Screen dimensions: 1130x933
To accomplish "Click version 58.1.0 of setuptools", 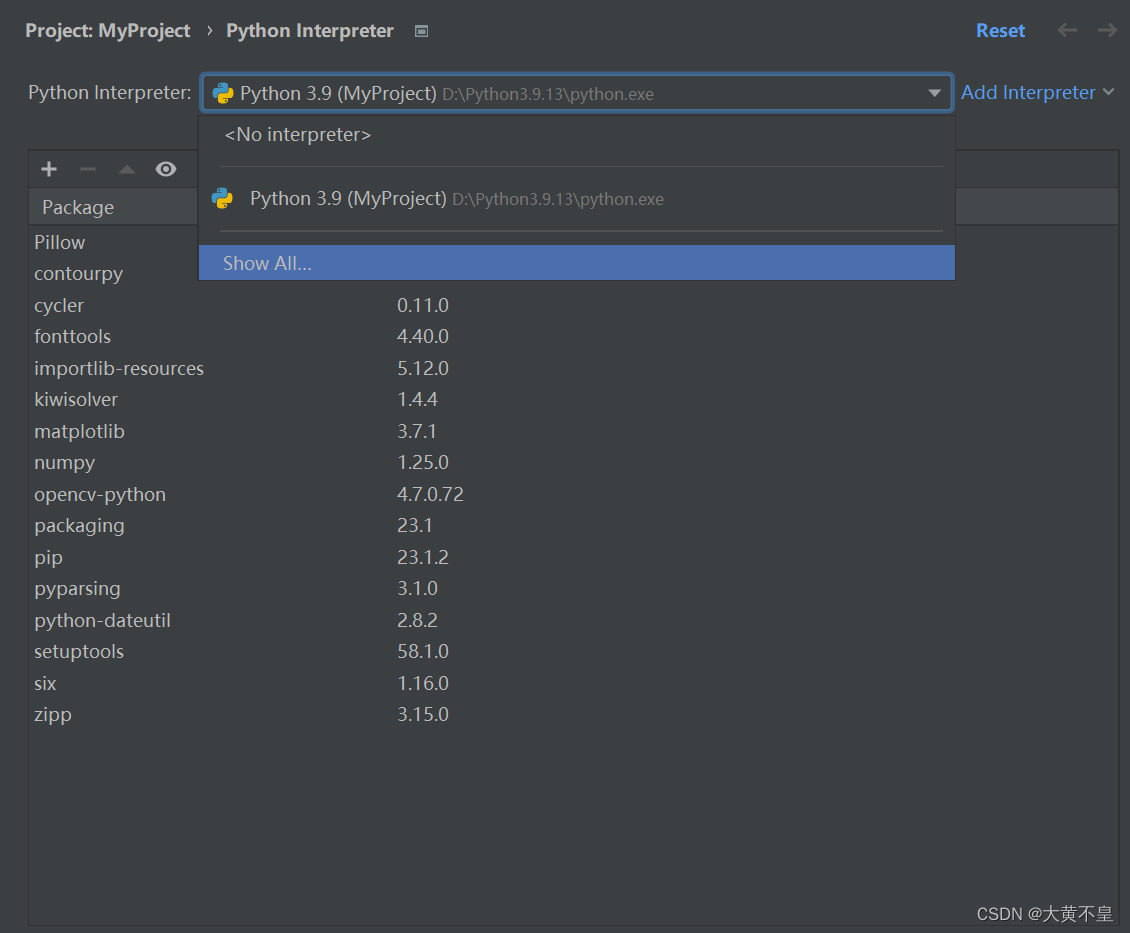I will [x=423, y=652].
